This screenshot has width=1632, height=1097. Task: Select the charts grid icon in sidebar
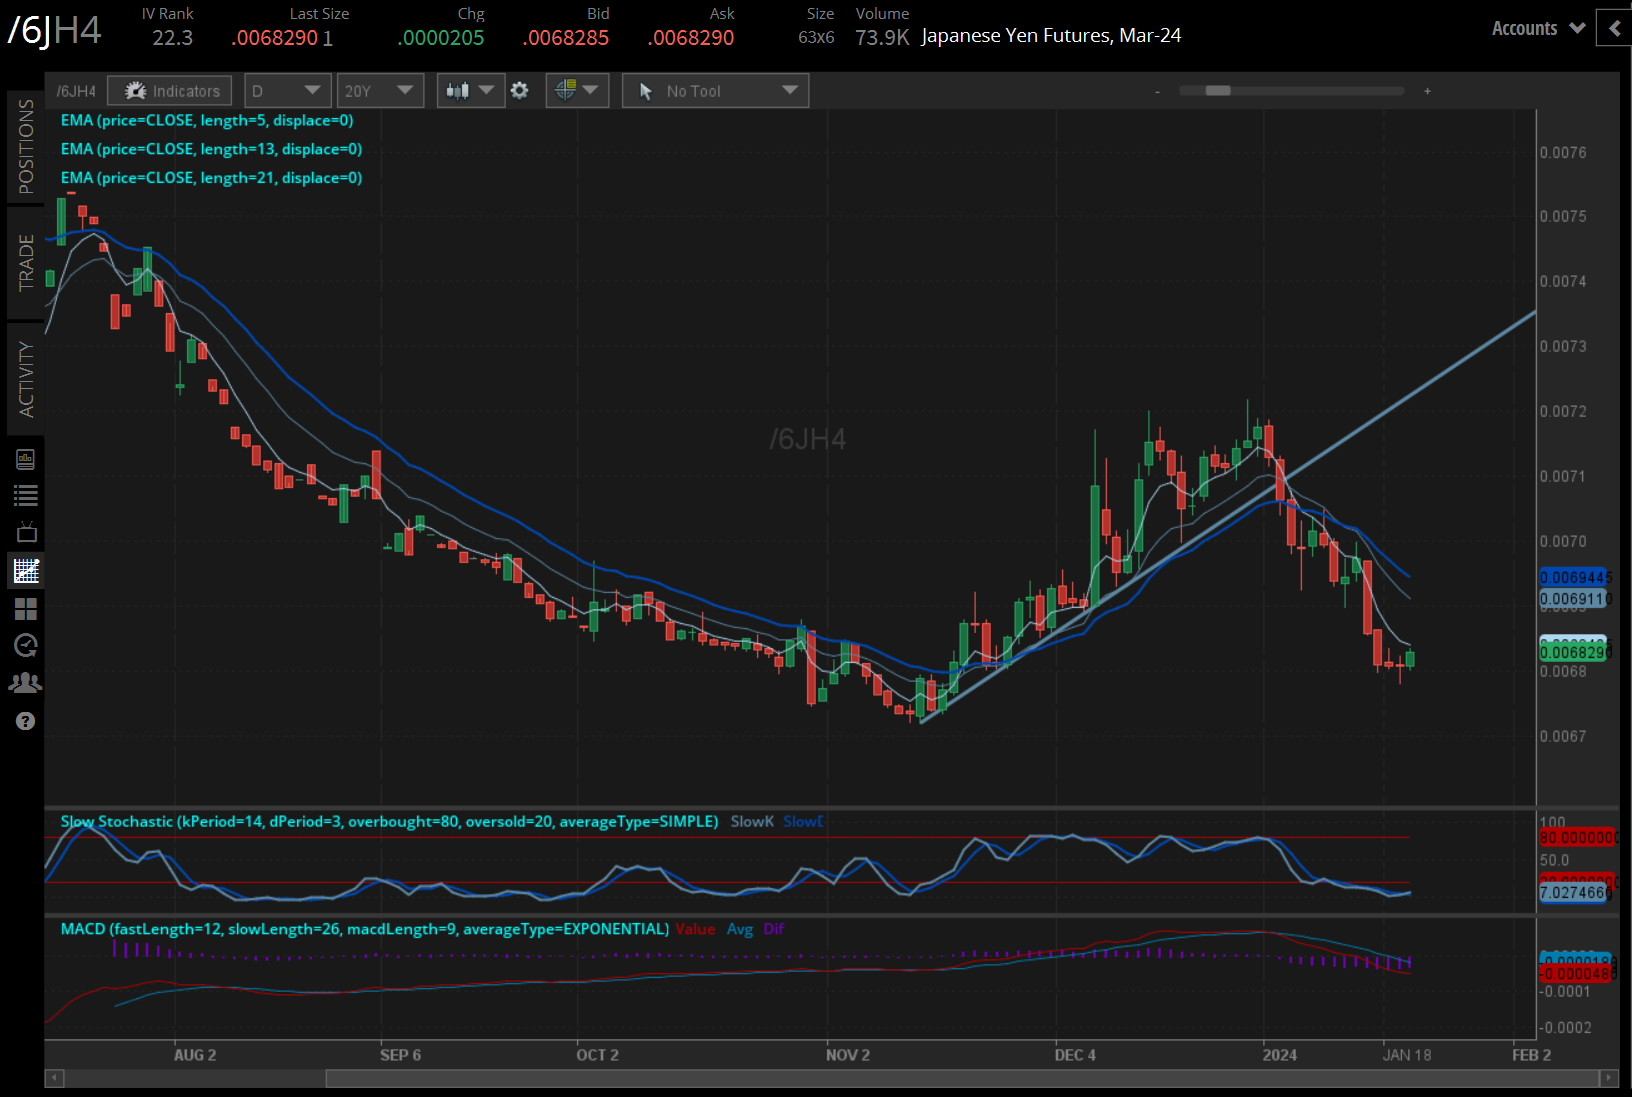[26, 571]
